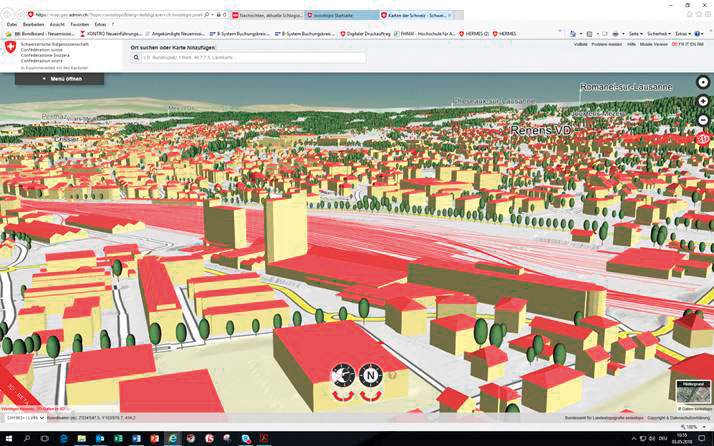Toggle the red 3D view button
This screenshot has width=714, height=446.
point(703,139)
